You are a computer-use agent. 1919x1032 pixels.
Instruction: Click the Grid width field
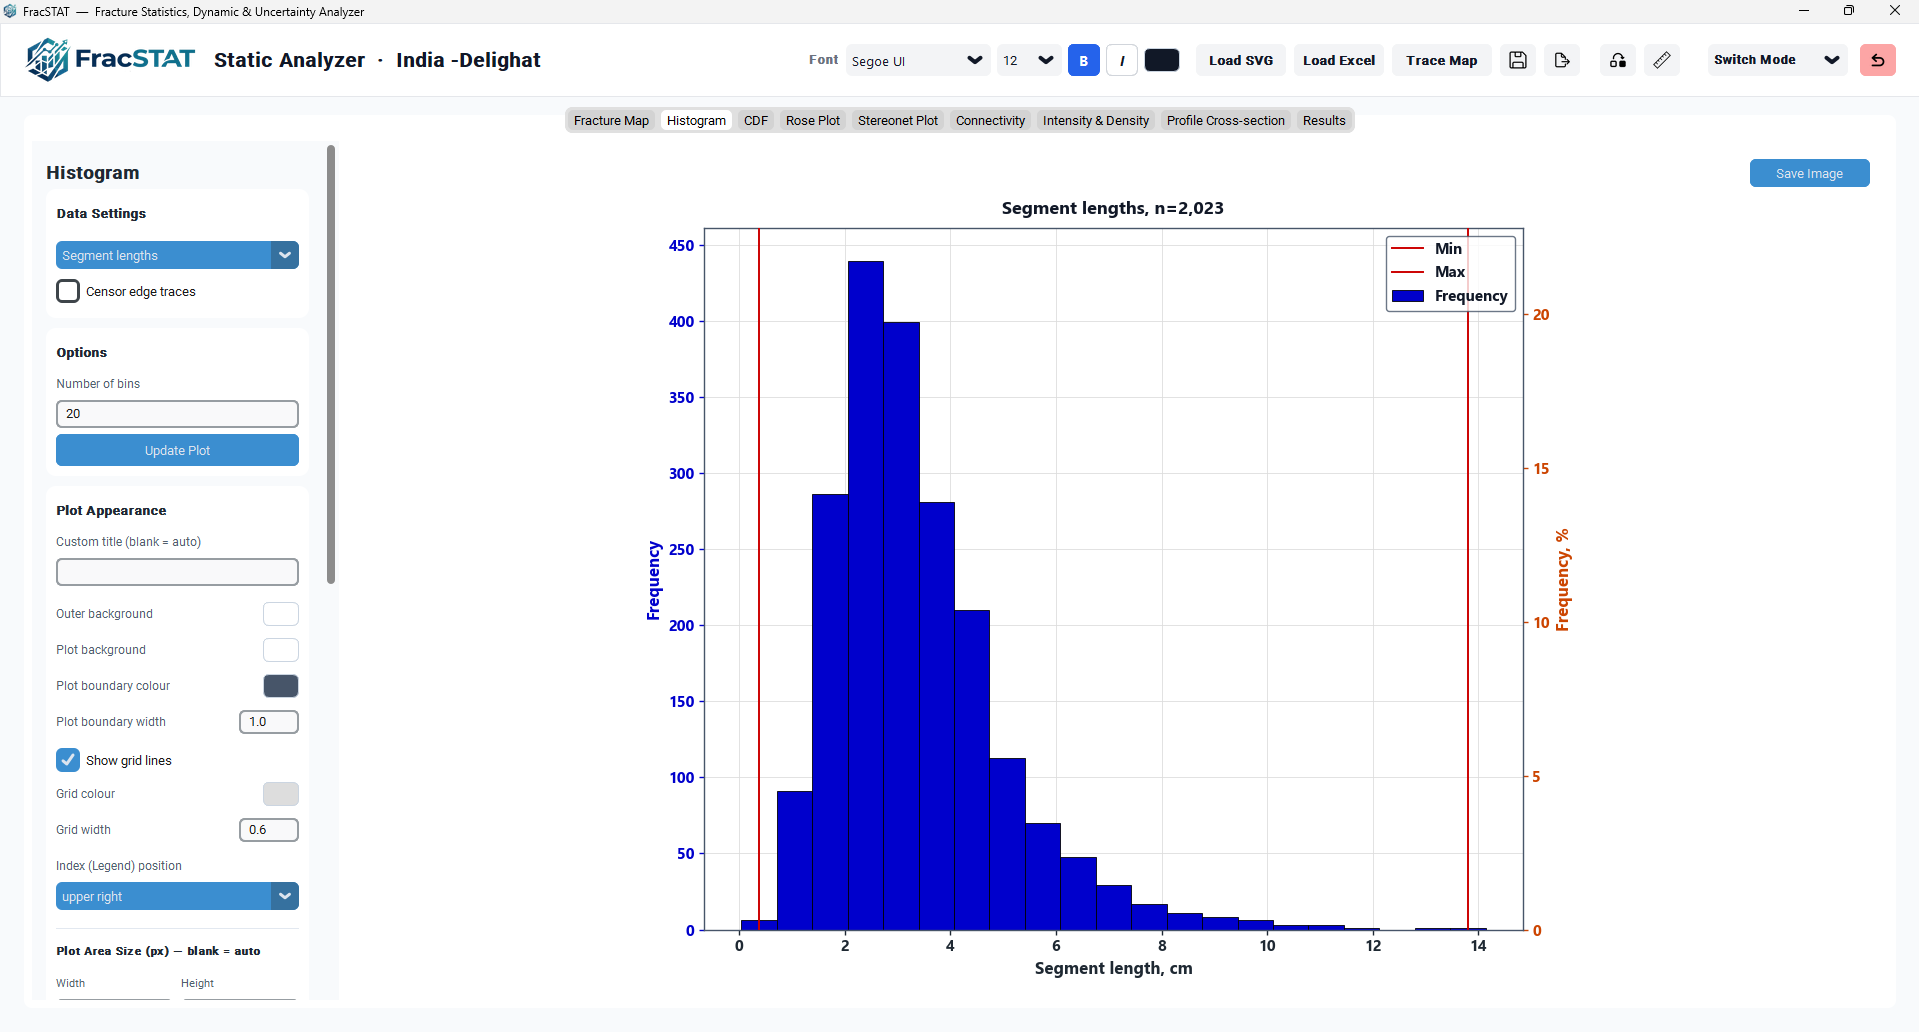tap(269, 830)
